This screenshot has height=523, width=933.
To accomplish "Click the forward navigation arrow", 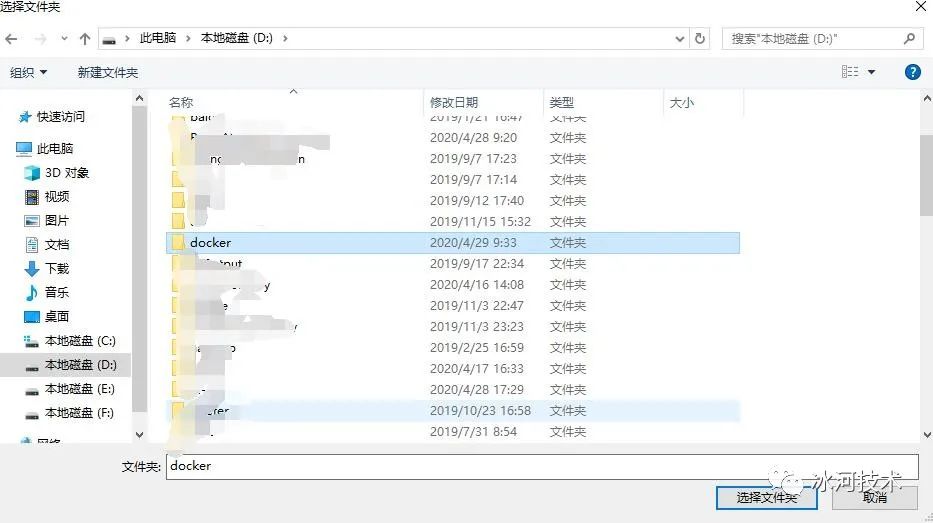I will [40, 39].
